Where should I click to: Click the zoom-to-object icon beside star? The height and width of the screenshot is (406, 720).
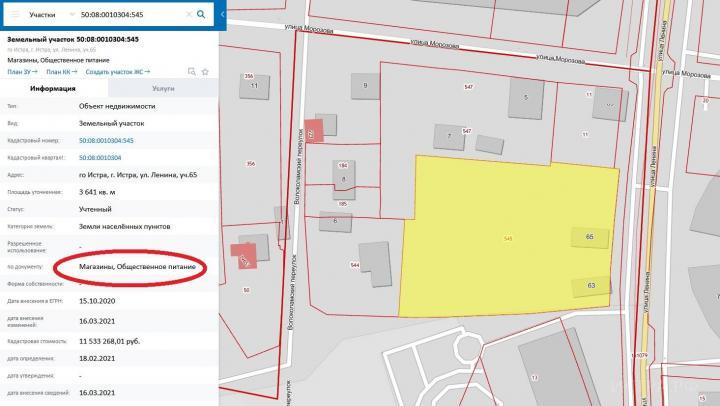[x=191, y=73]
